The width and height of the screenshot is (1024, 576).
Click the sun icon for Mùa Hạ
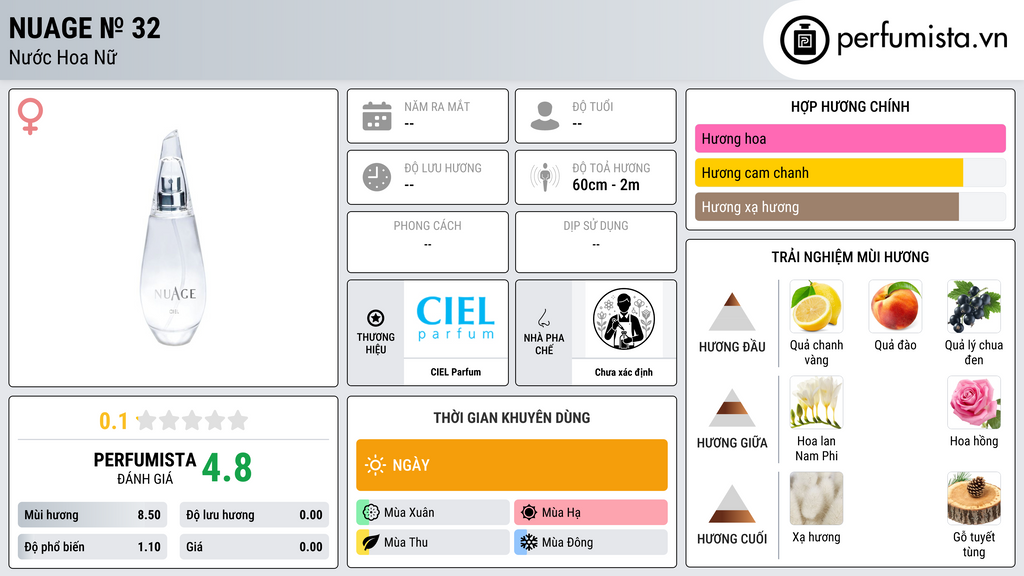[x=529, y=513]
